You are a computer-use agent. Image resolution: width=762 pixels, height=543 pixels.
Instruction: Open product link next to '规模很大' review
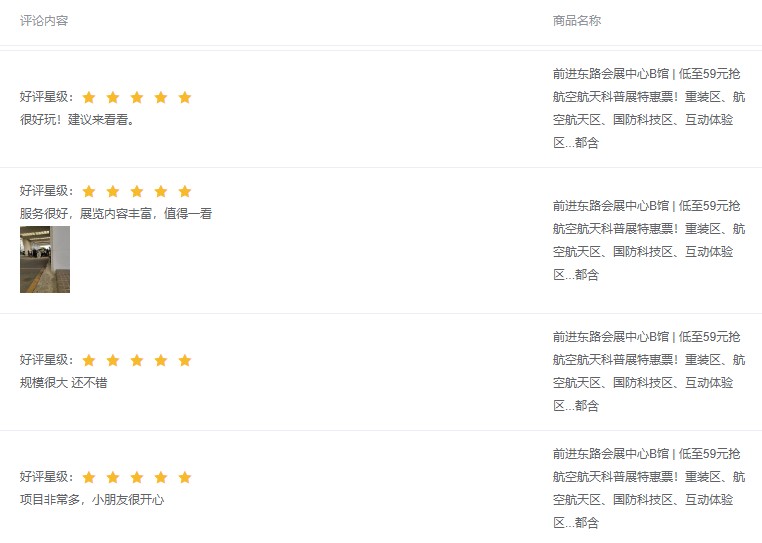coord(648,371)
